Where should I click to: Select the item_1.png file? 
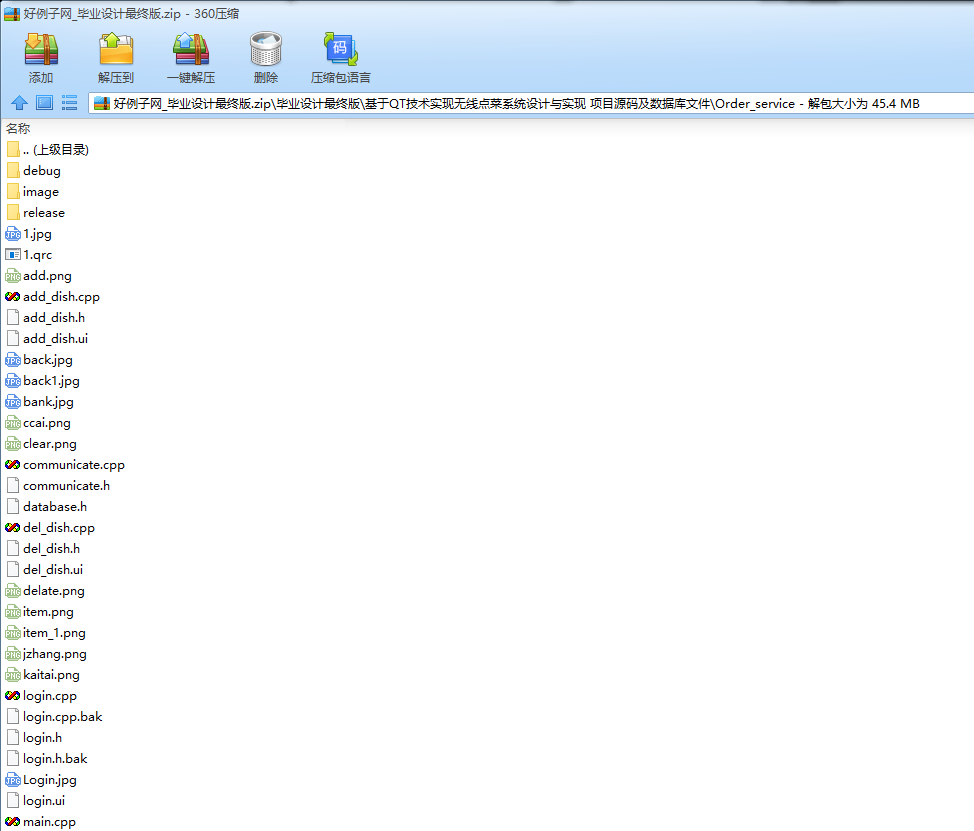click(x=46, y=633)
